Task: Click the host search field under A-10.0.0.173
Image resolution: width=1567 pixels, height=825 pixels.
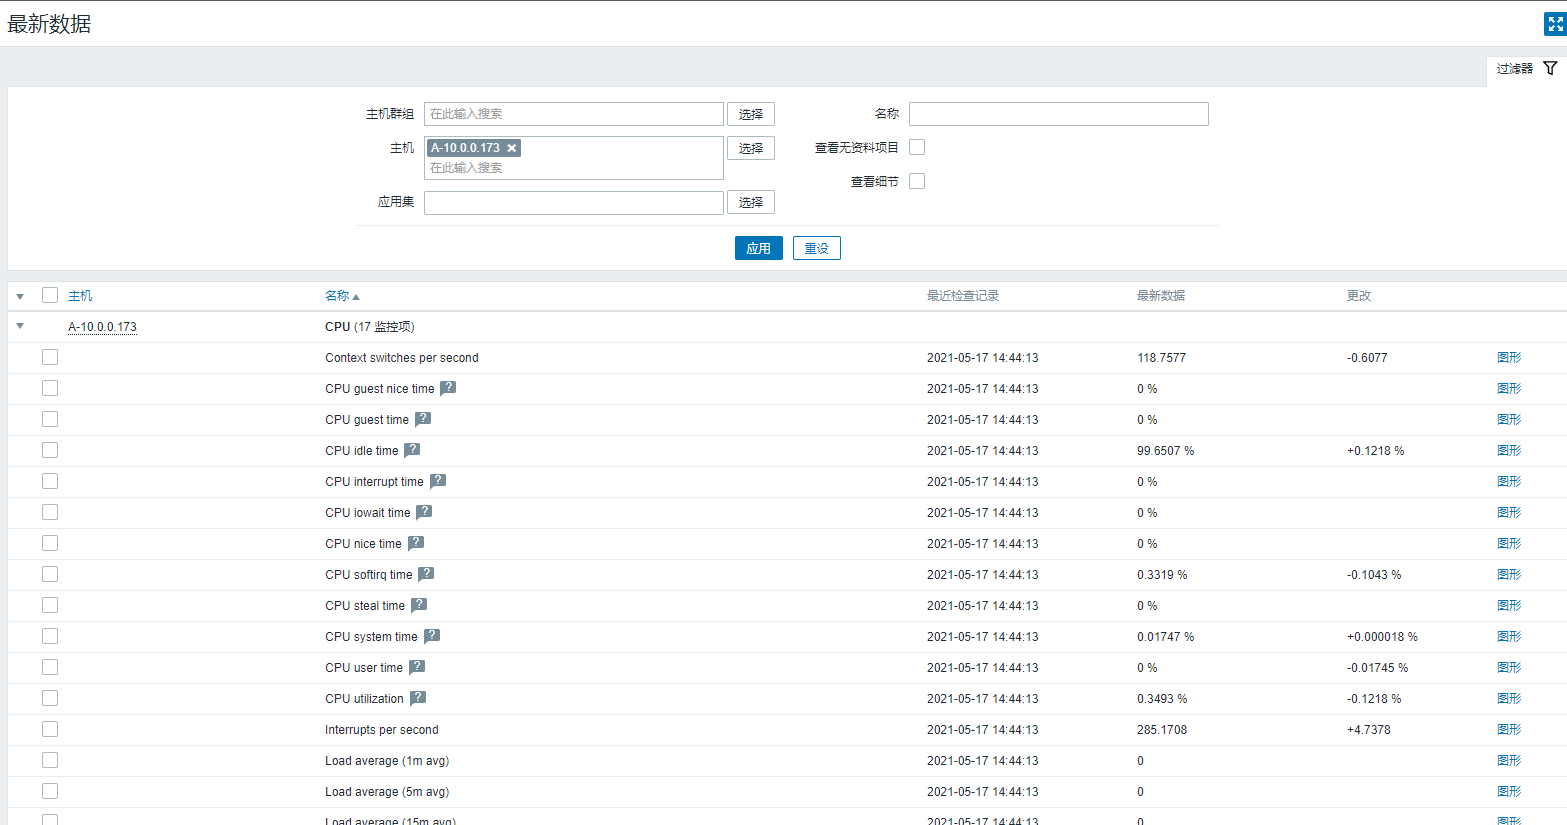Action: point(574,168)
